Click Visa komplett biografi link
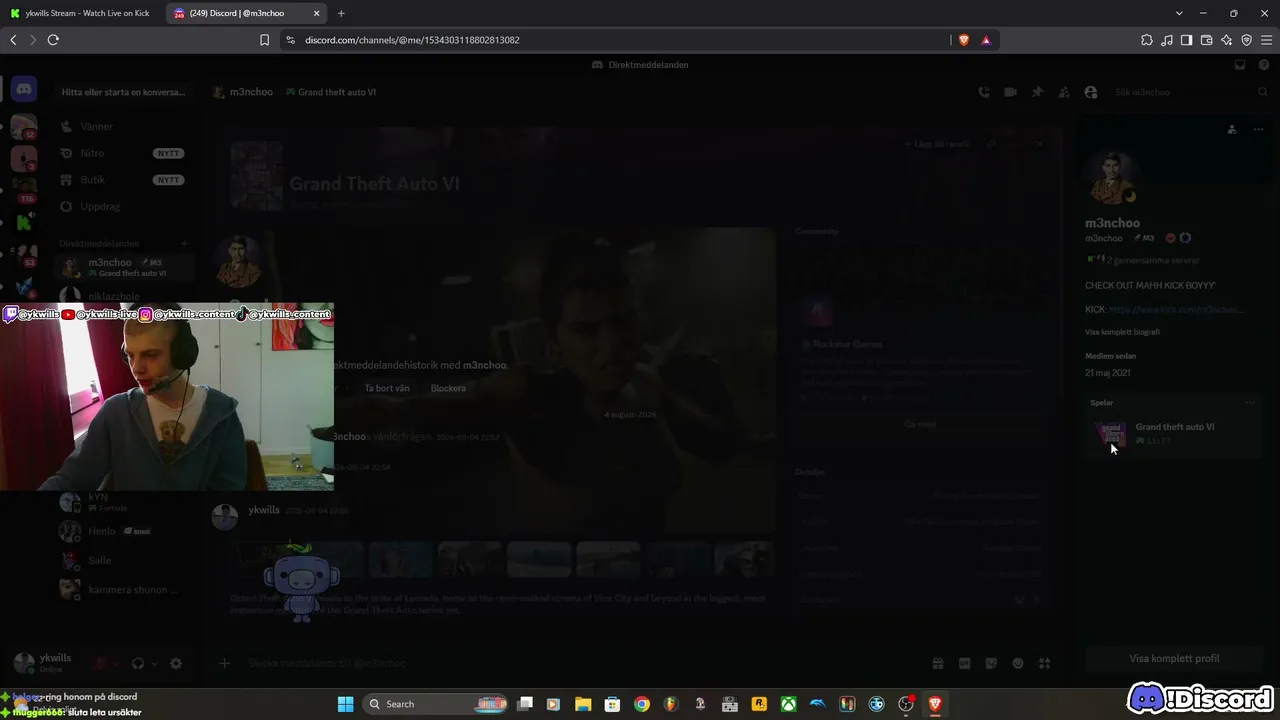Image resolution: width=1280 pixels, height=720 pixels. [x=1122, y=332]
